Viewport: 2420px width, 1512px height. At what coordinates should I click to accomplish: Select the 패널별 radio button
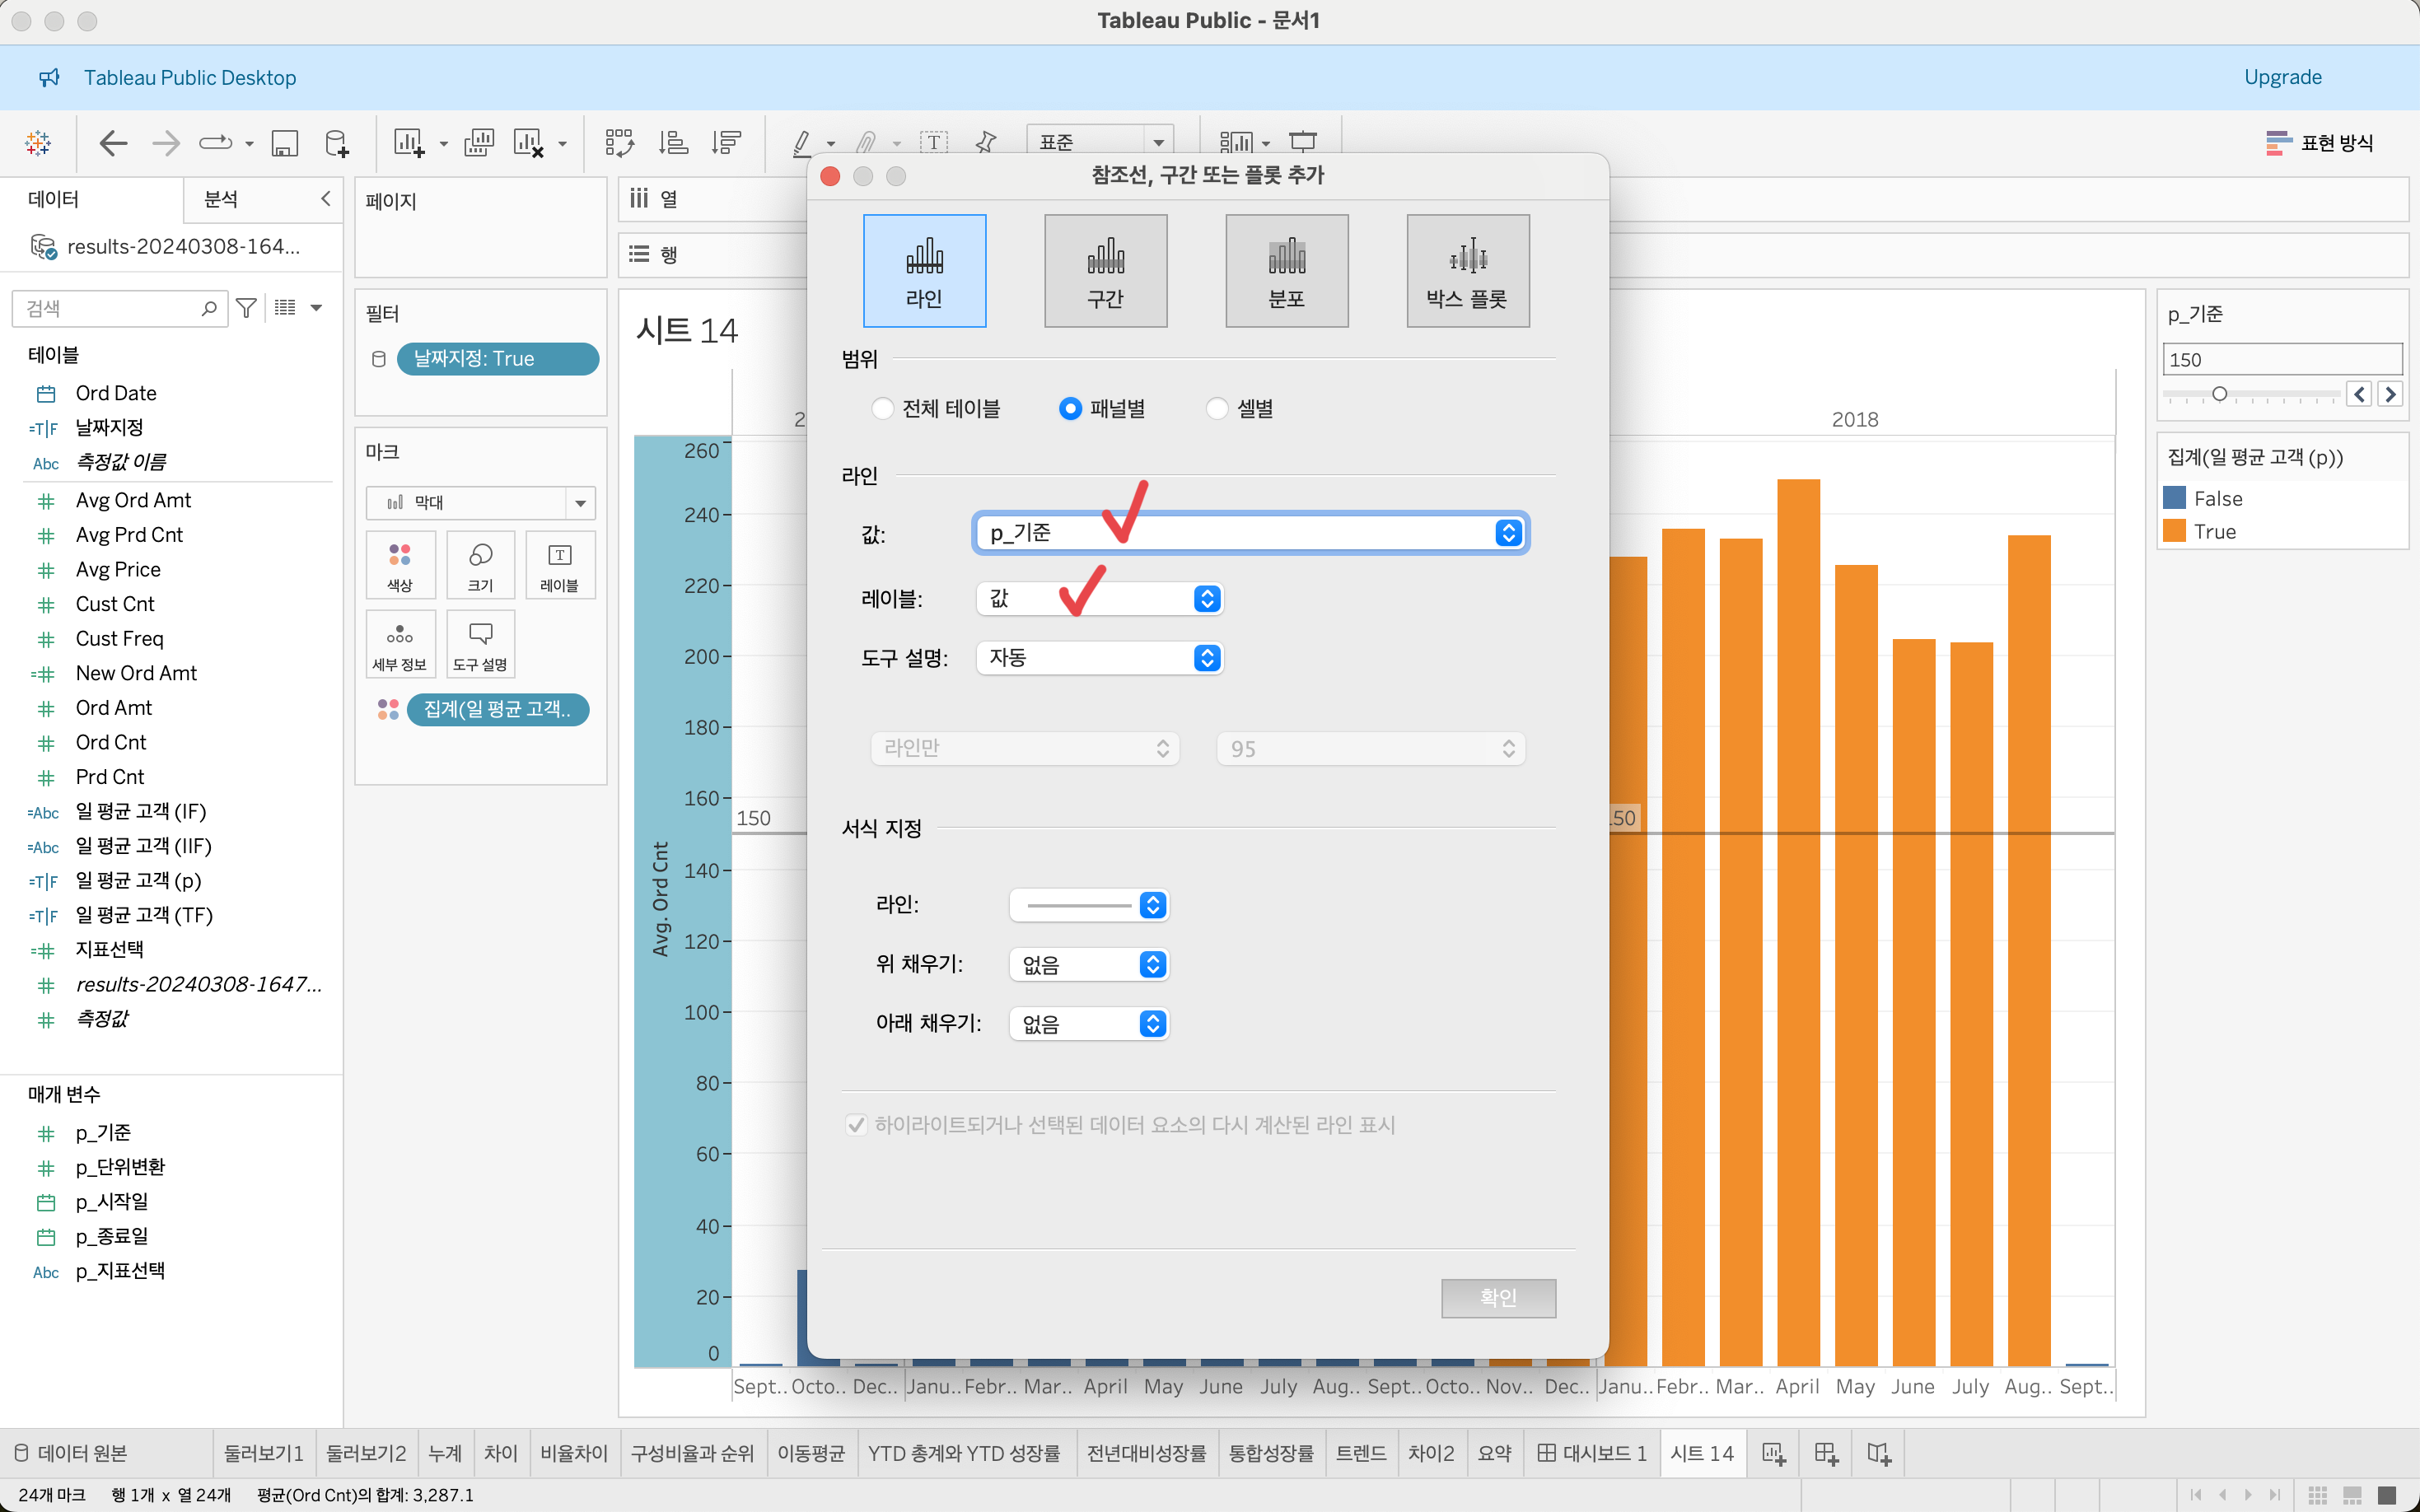[x=1070, y=408]
